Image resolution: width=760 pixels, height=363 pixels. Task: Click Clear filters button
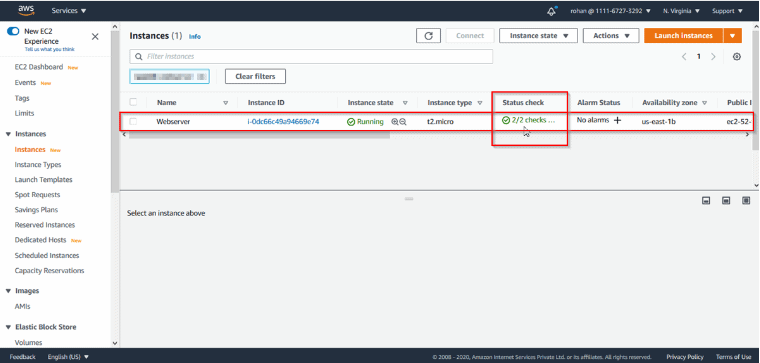coord(255,76)
